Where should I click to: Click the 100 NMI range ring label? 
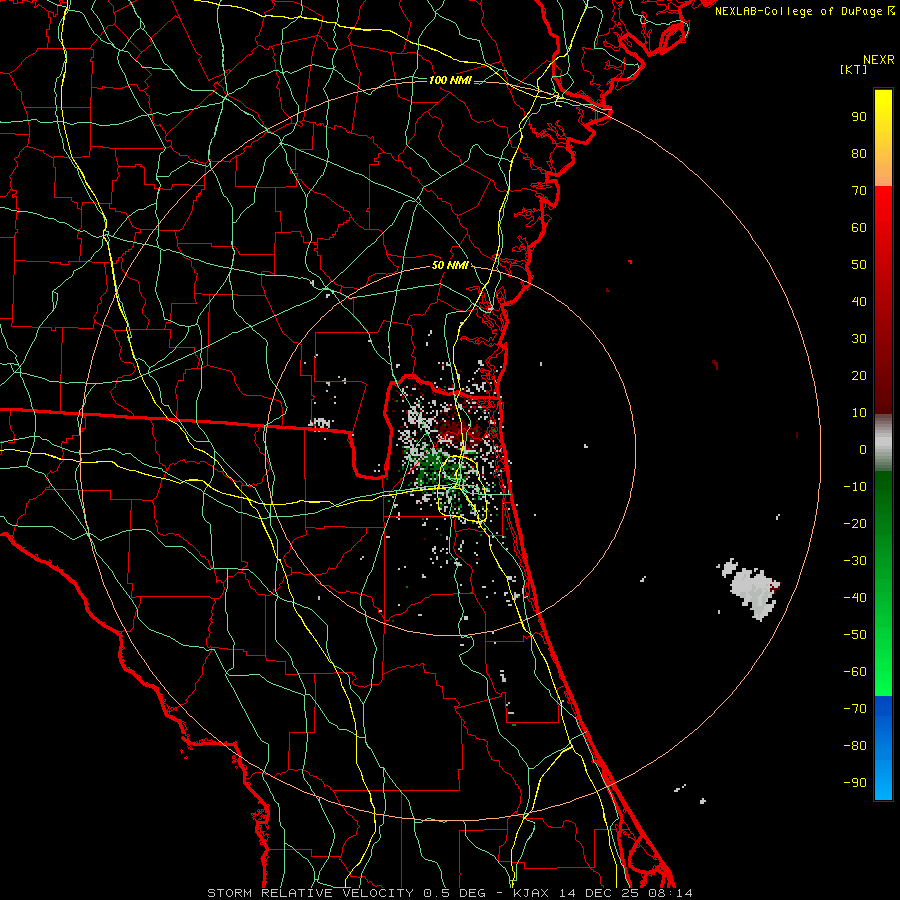tap(450, 80)
